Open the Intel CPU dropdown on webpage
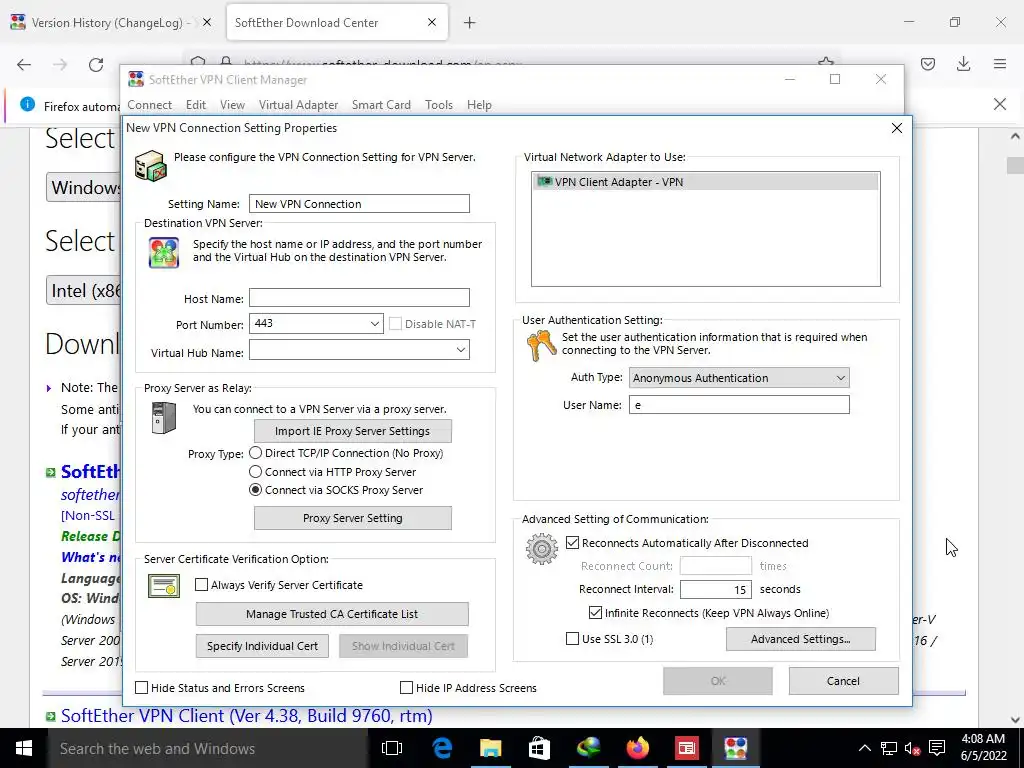Screen dimensions: 1024x768 pos(84,291)
